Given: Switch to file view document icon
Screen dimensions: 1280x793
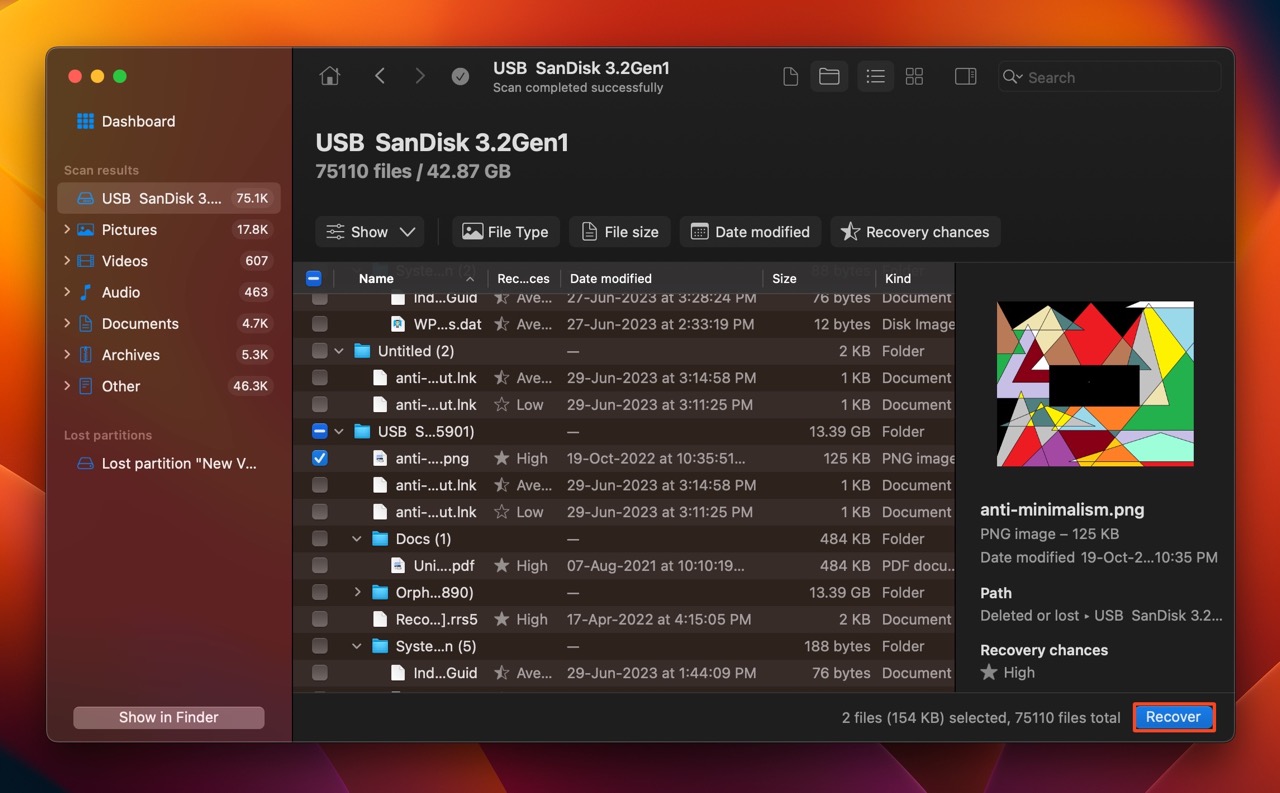Looking at the screenshot, I should (x=790, y=77).
